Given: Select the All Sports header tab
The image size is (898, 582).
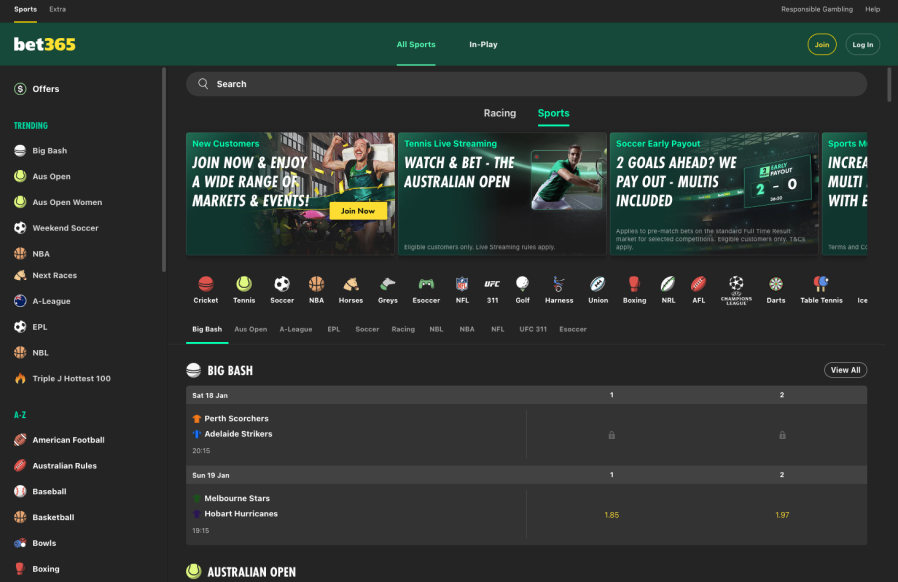Looking at the screenshot, I should (416, 44).
